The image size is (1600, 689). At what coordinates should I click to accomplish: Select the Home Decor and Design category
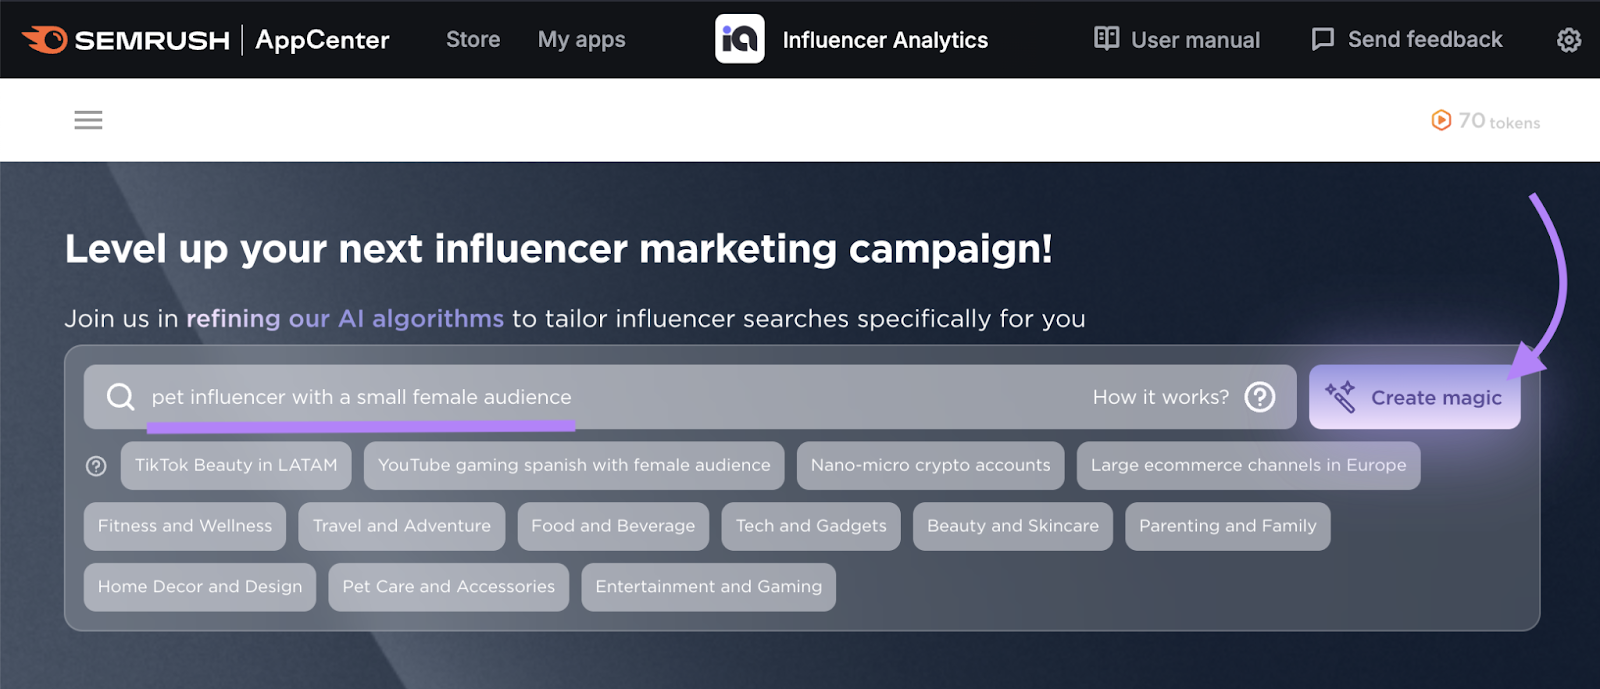200,587
